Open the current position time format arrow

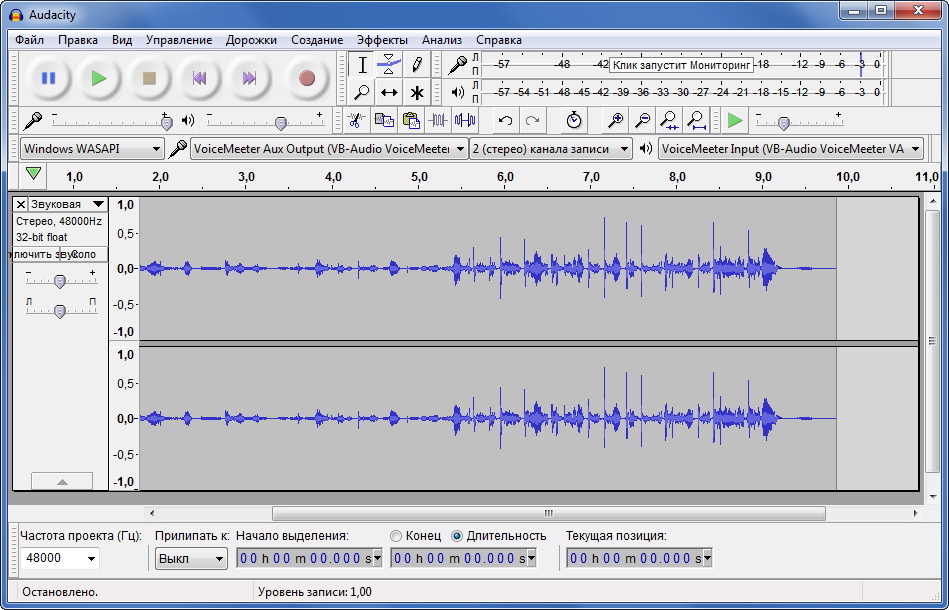click(708, 558)
